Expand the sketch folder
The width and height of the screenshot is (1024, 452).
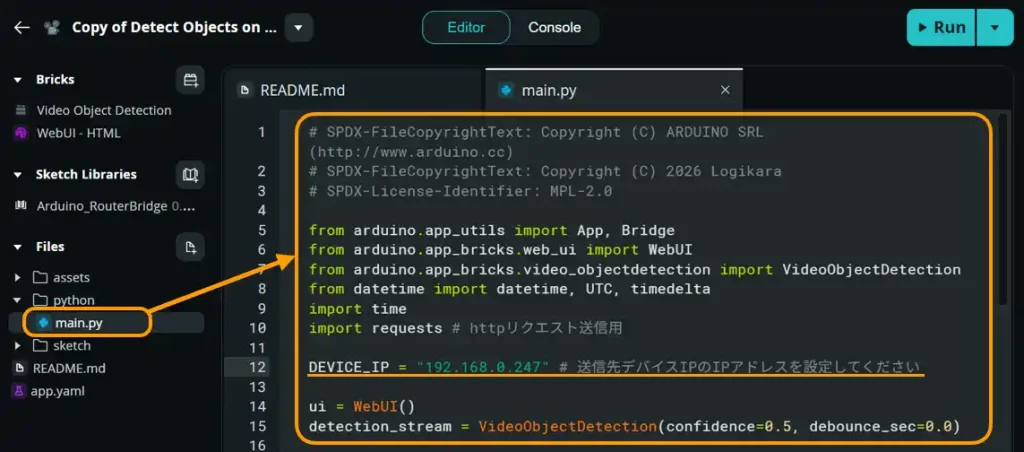tap(18, 346)
